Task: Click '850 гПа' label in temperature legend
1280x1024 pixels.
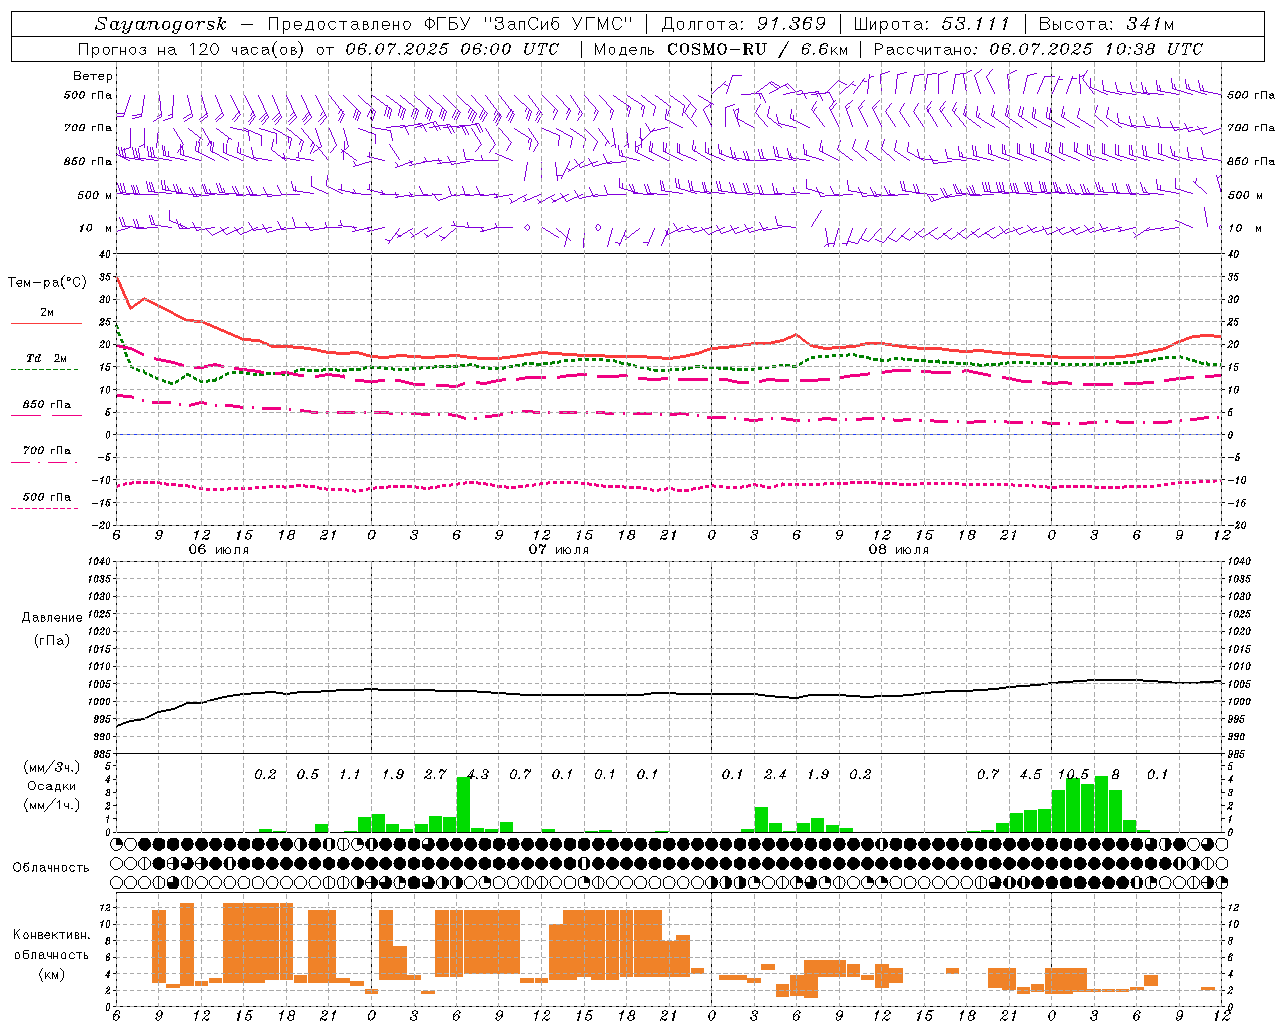Action: (x=47, y=405)
